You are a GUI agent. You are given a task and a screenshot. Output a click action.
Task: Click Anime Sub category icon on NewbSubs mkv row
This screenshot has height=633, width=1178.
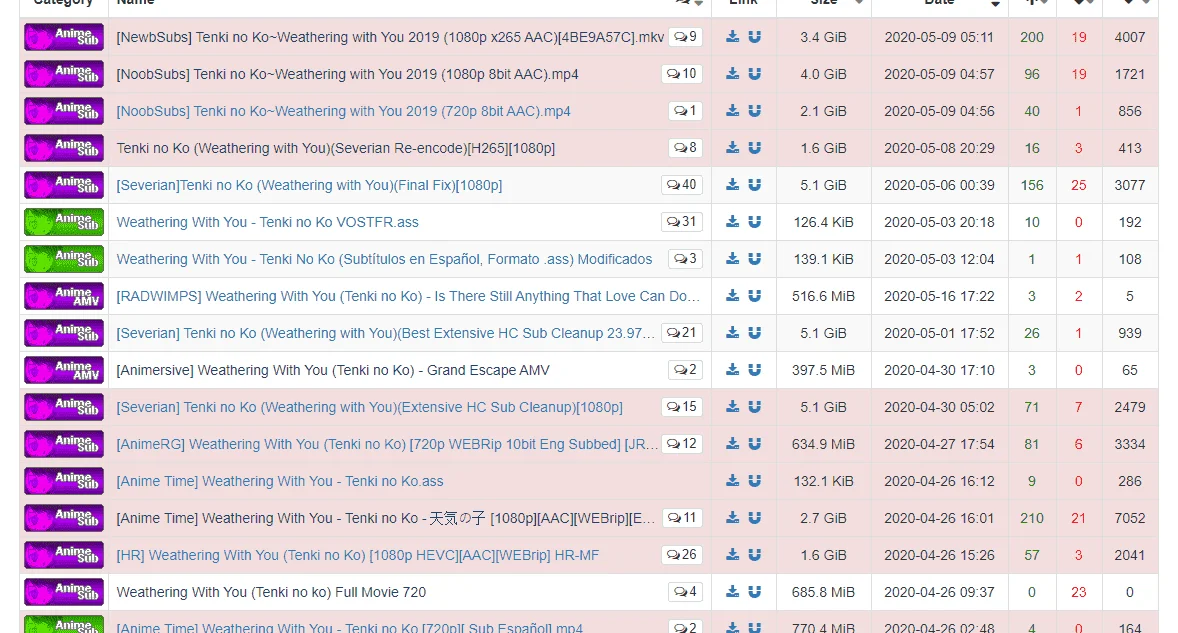coord(64,37)
